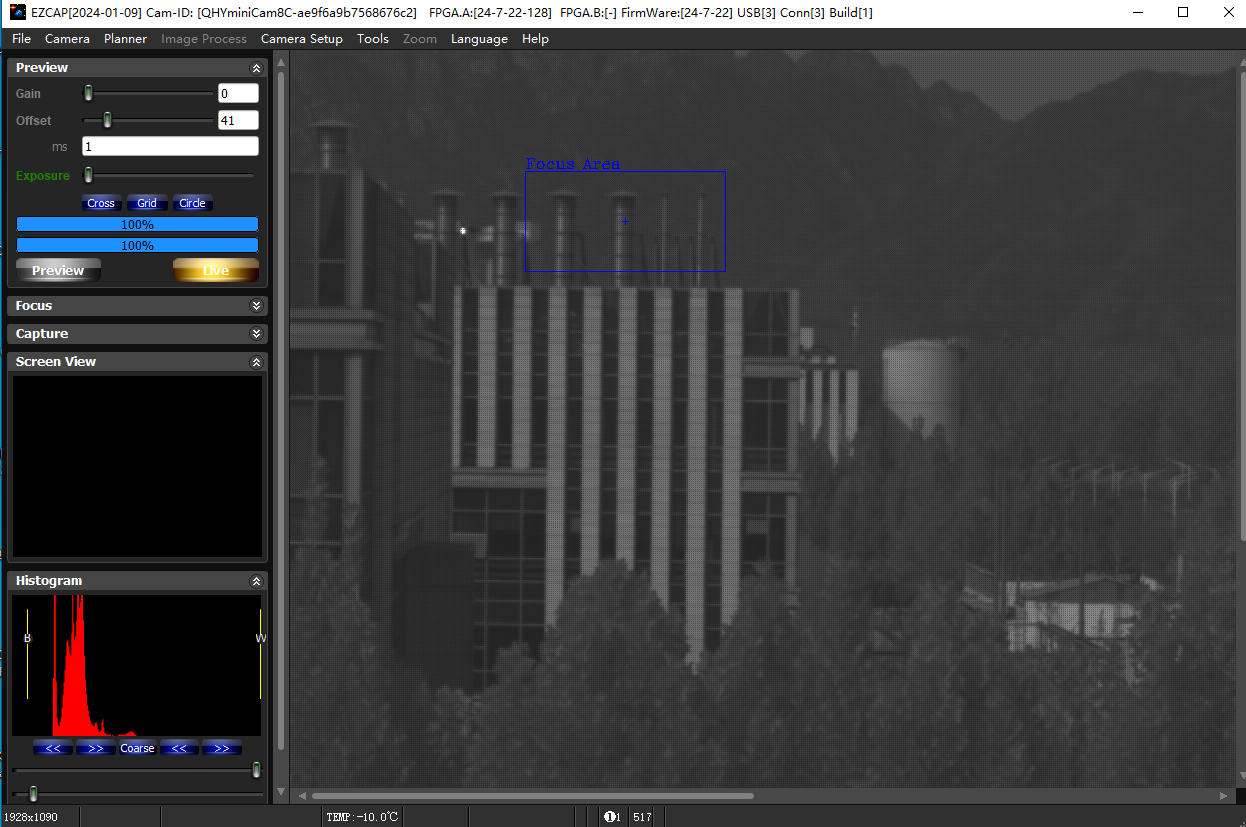The image size is (1246, 827).
Task: Click the image scrollbar left arrow
Action: [302, 796]
